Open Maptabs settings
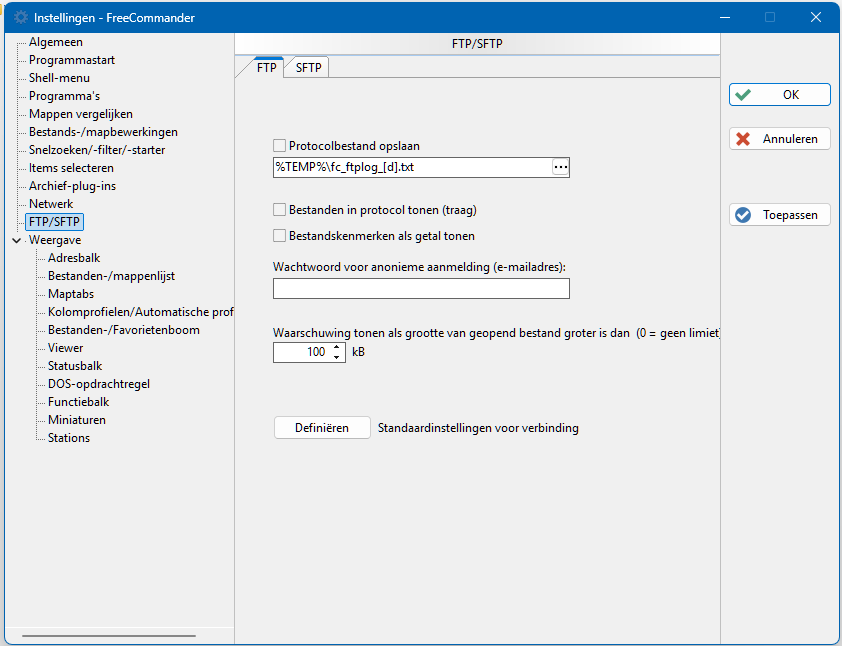Image resolution: width=842 pixels, height=646 pixels. 71,294
